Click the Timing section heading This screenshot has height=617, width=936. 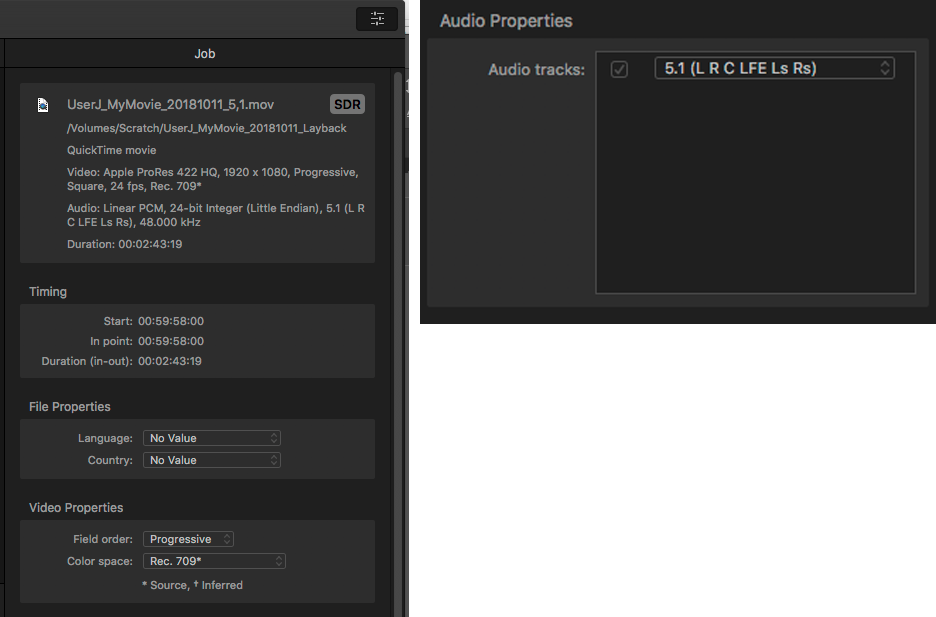tap(48, 292)
